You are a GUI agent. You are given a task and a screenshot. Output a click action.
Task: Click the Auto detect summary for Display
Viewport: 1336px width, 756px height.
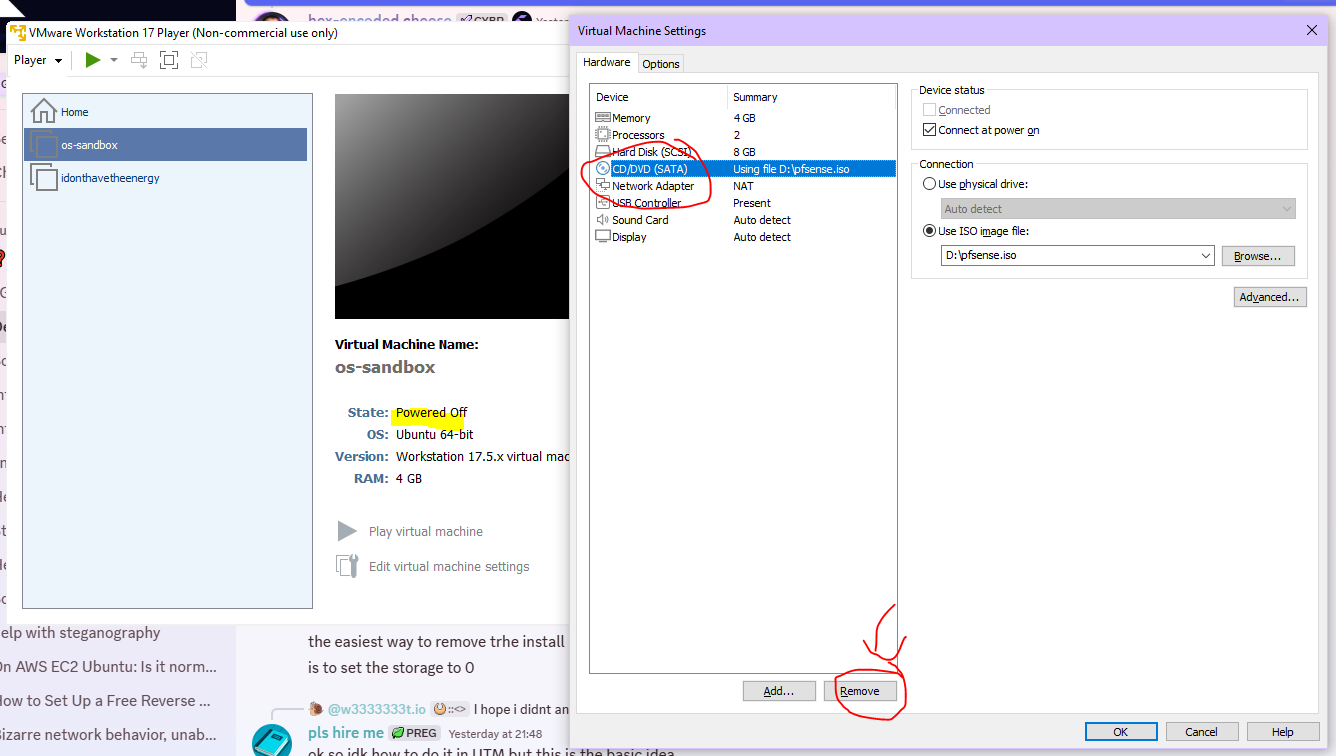tap(762, 237)
